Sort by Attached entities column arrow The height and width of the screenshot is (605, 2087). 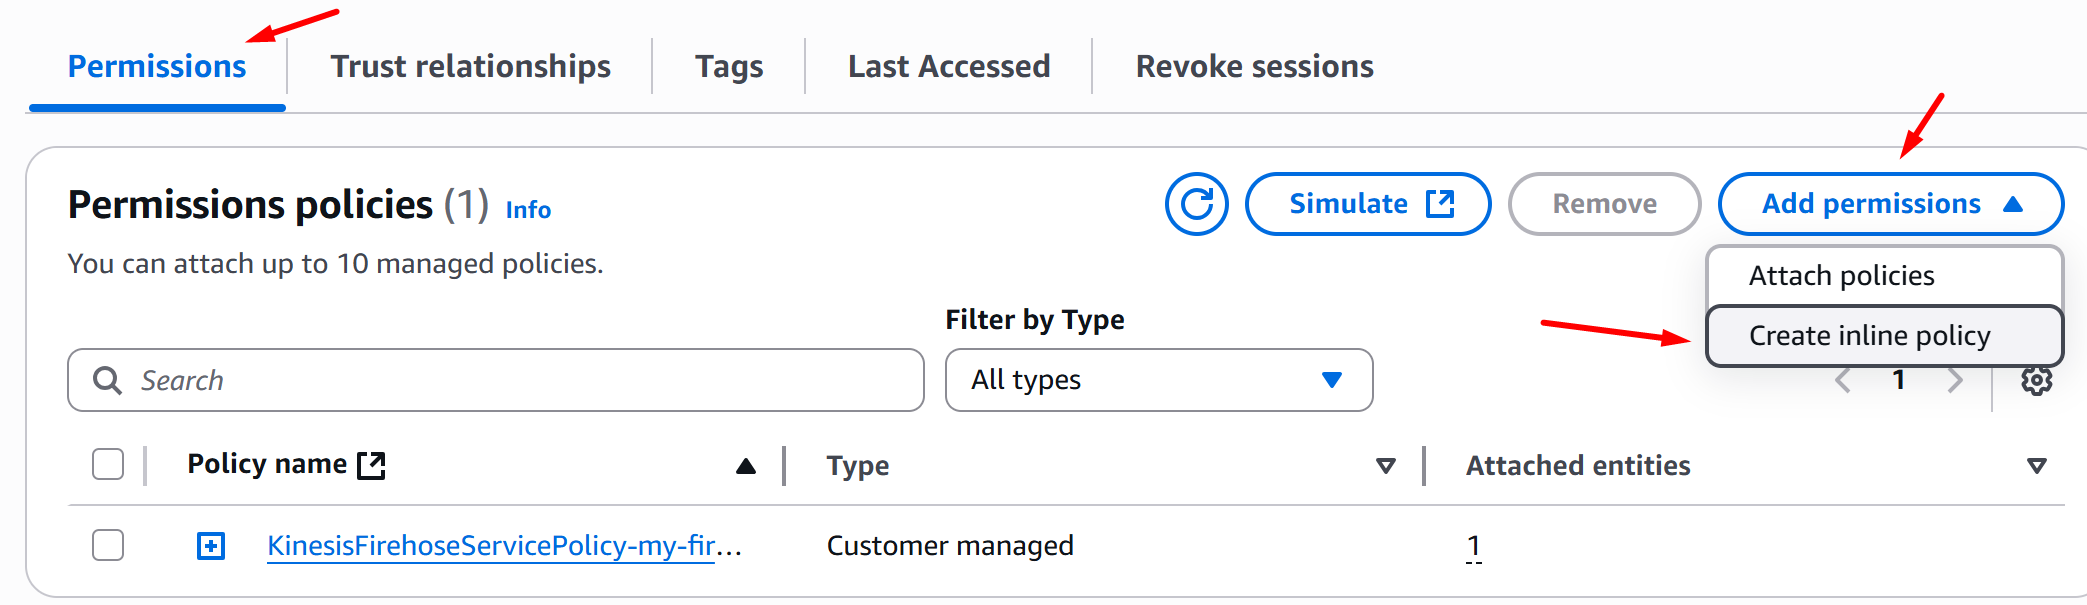click(2036, 466)
